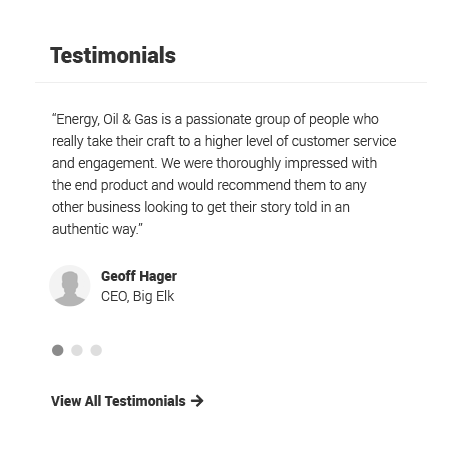
Task: Jump to the third testimonial dot
Action: click(96, 350)
